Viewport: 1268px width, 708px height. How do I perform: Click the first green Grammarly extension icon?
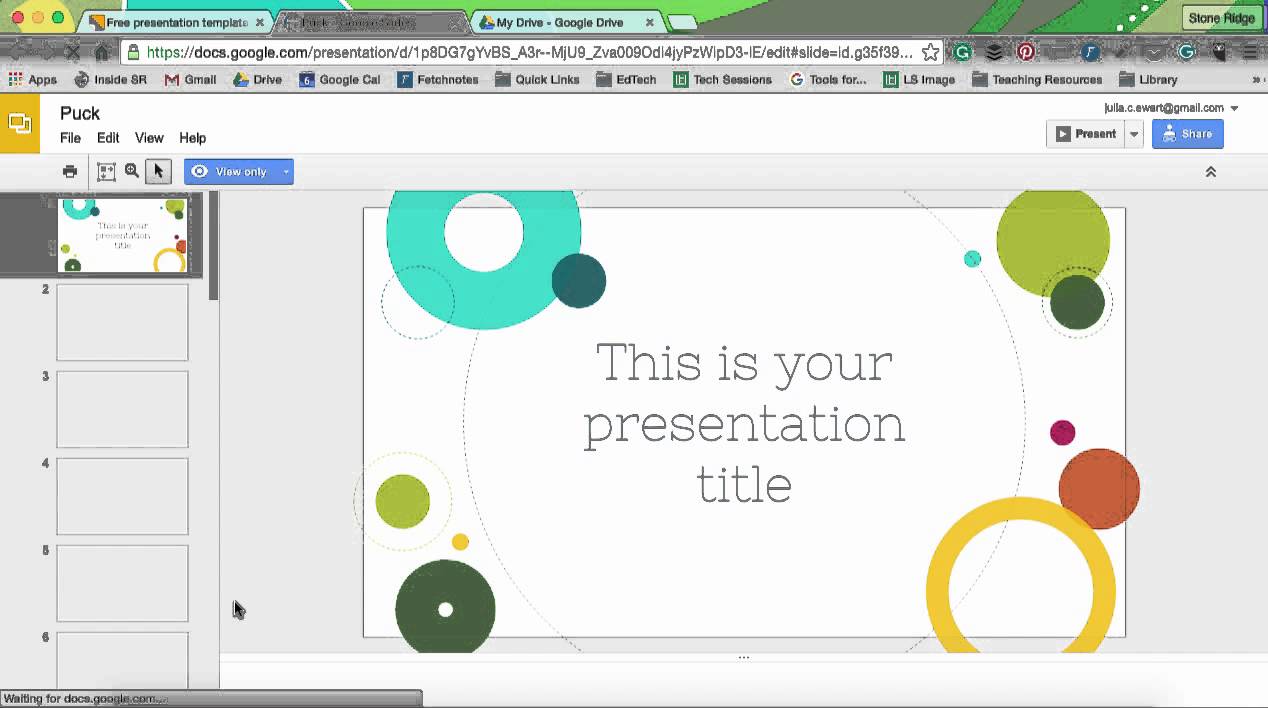tap(962, 52)
